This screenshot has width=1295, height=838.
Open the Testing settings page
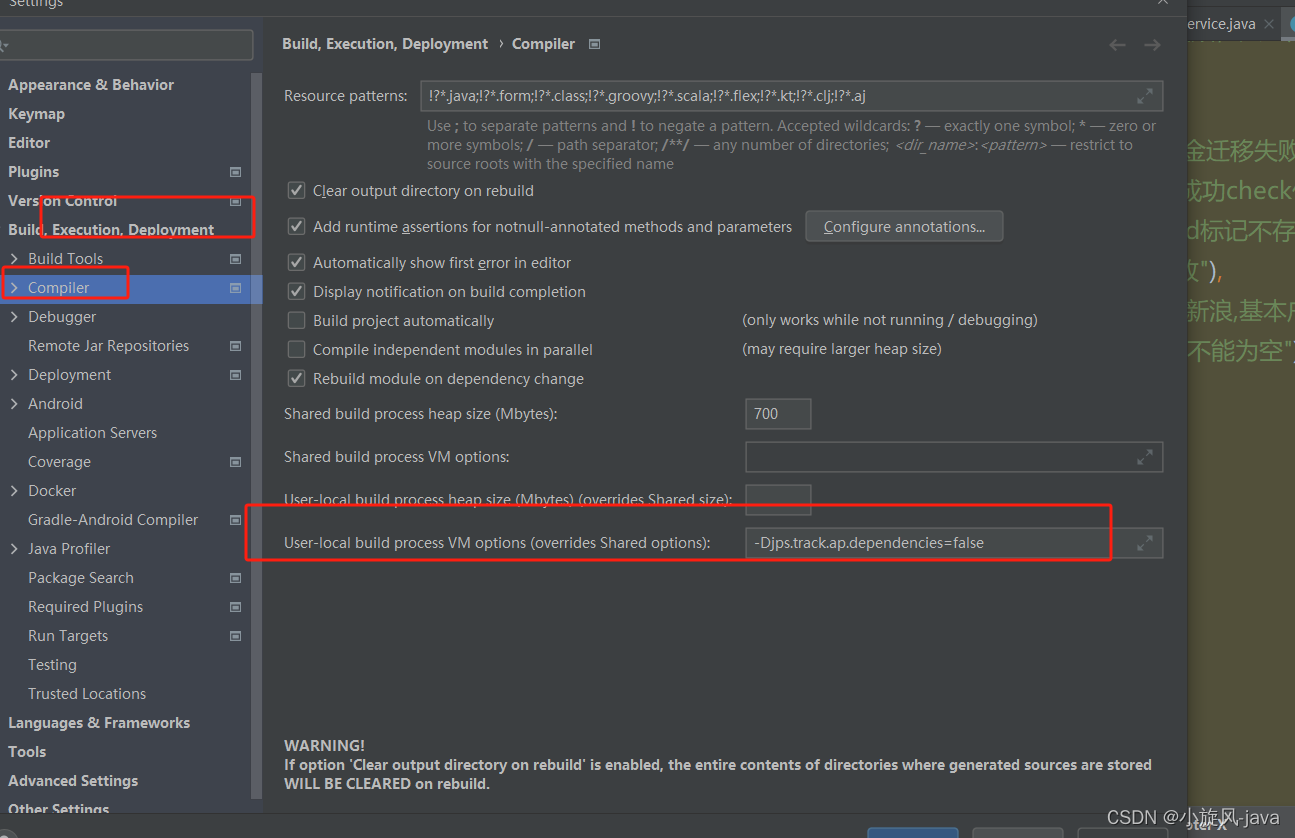52,665
